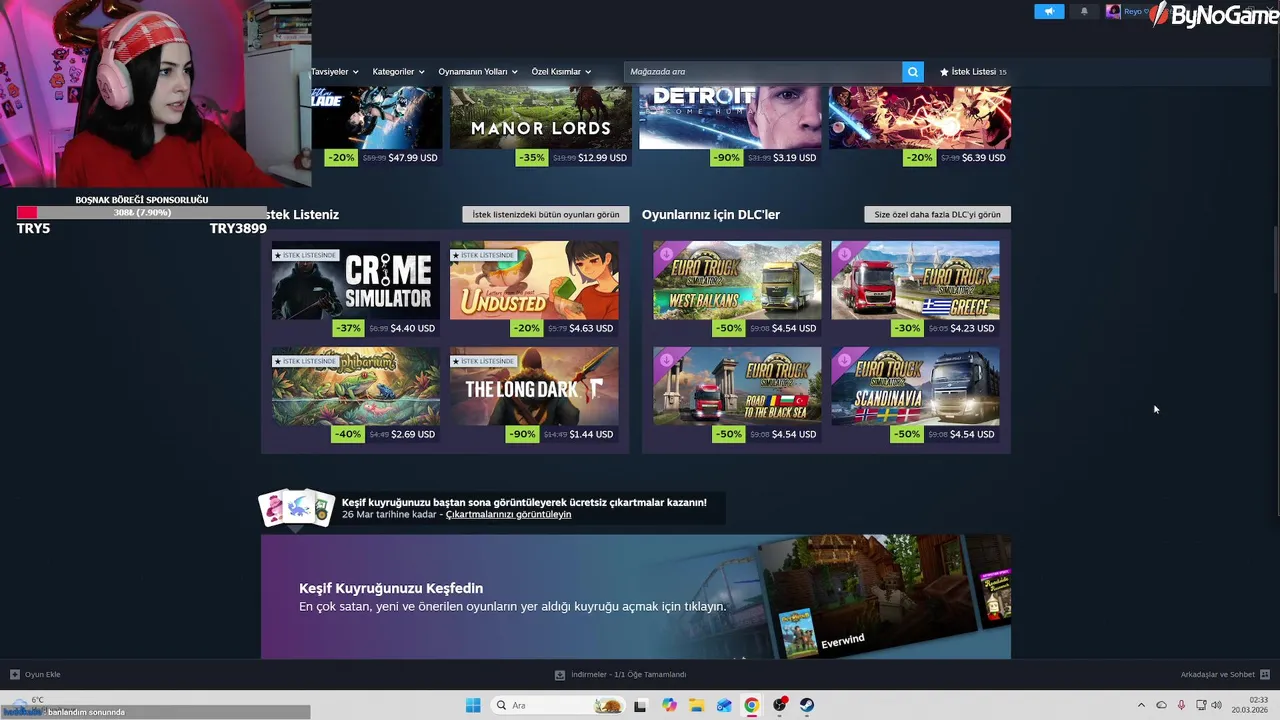Click the $12.99 USD Manor Lords price
Viewport: 1280px width, 720px height.
tap(602, 158)
